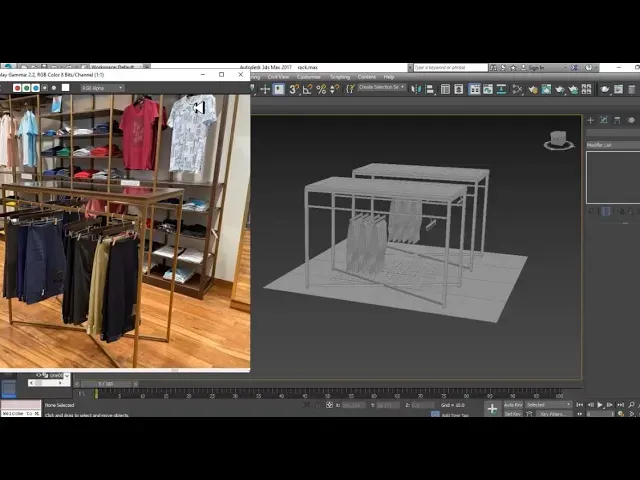This screenshot has width=640, height=480.
Task: Open the Create tab plus icon
Action: click(590, 120)
